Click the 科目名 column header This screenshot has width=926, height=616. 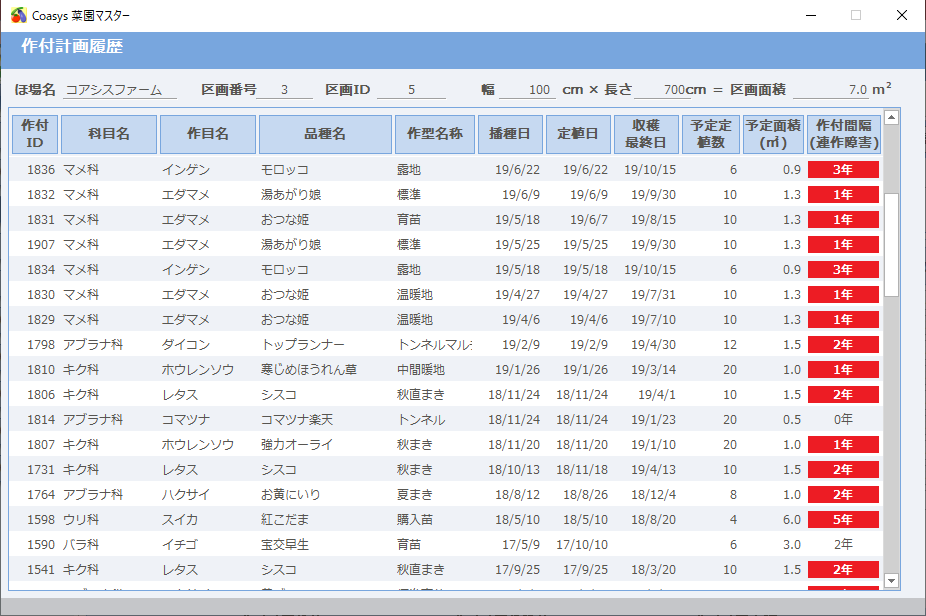(109, 134)
